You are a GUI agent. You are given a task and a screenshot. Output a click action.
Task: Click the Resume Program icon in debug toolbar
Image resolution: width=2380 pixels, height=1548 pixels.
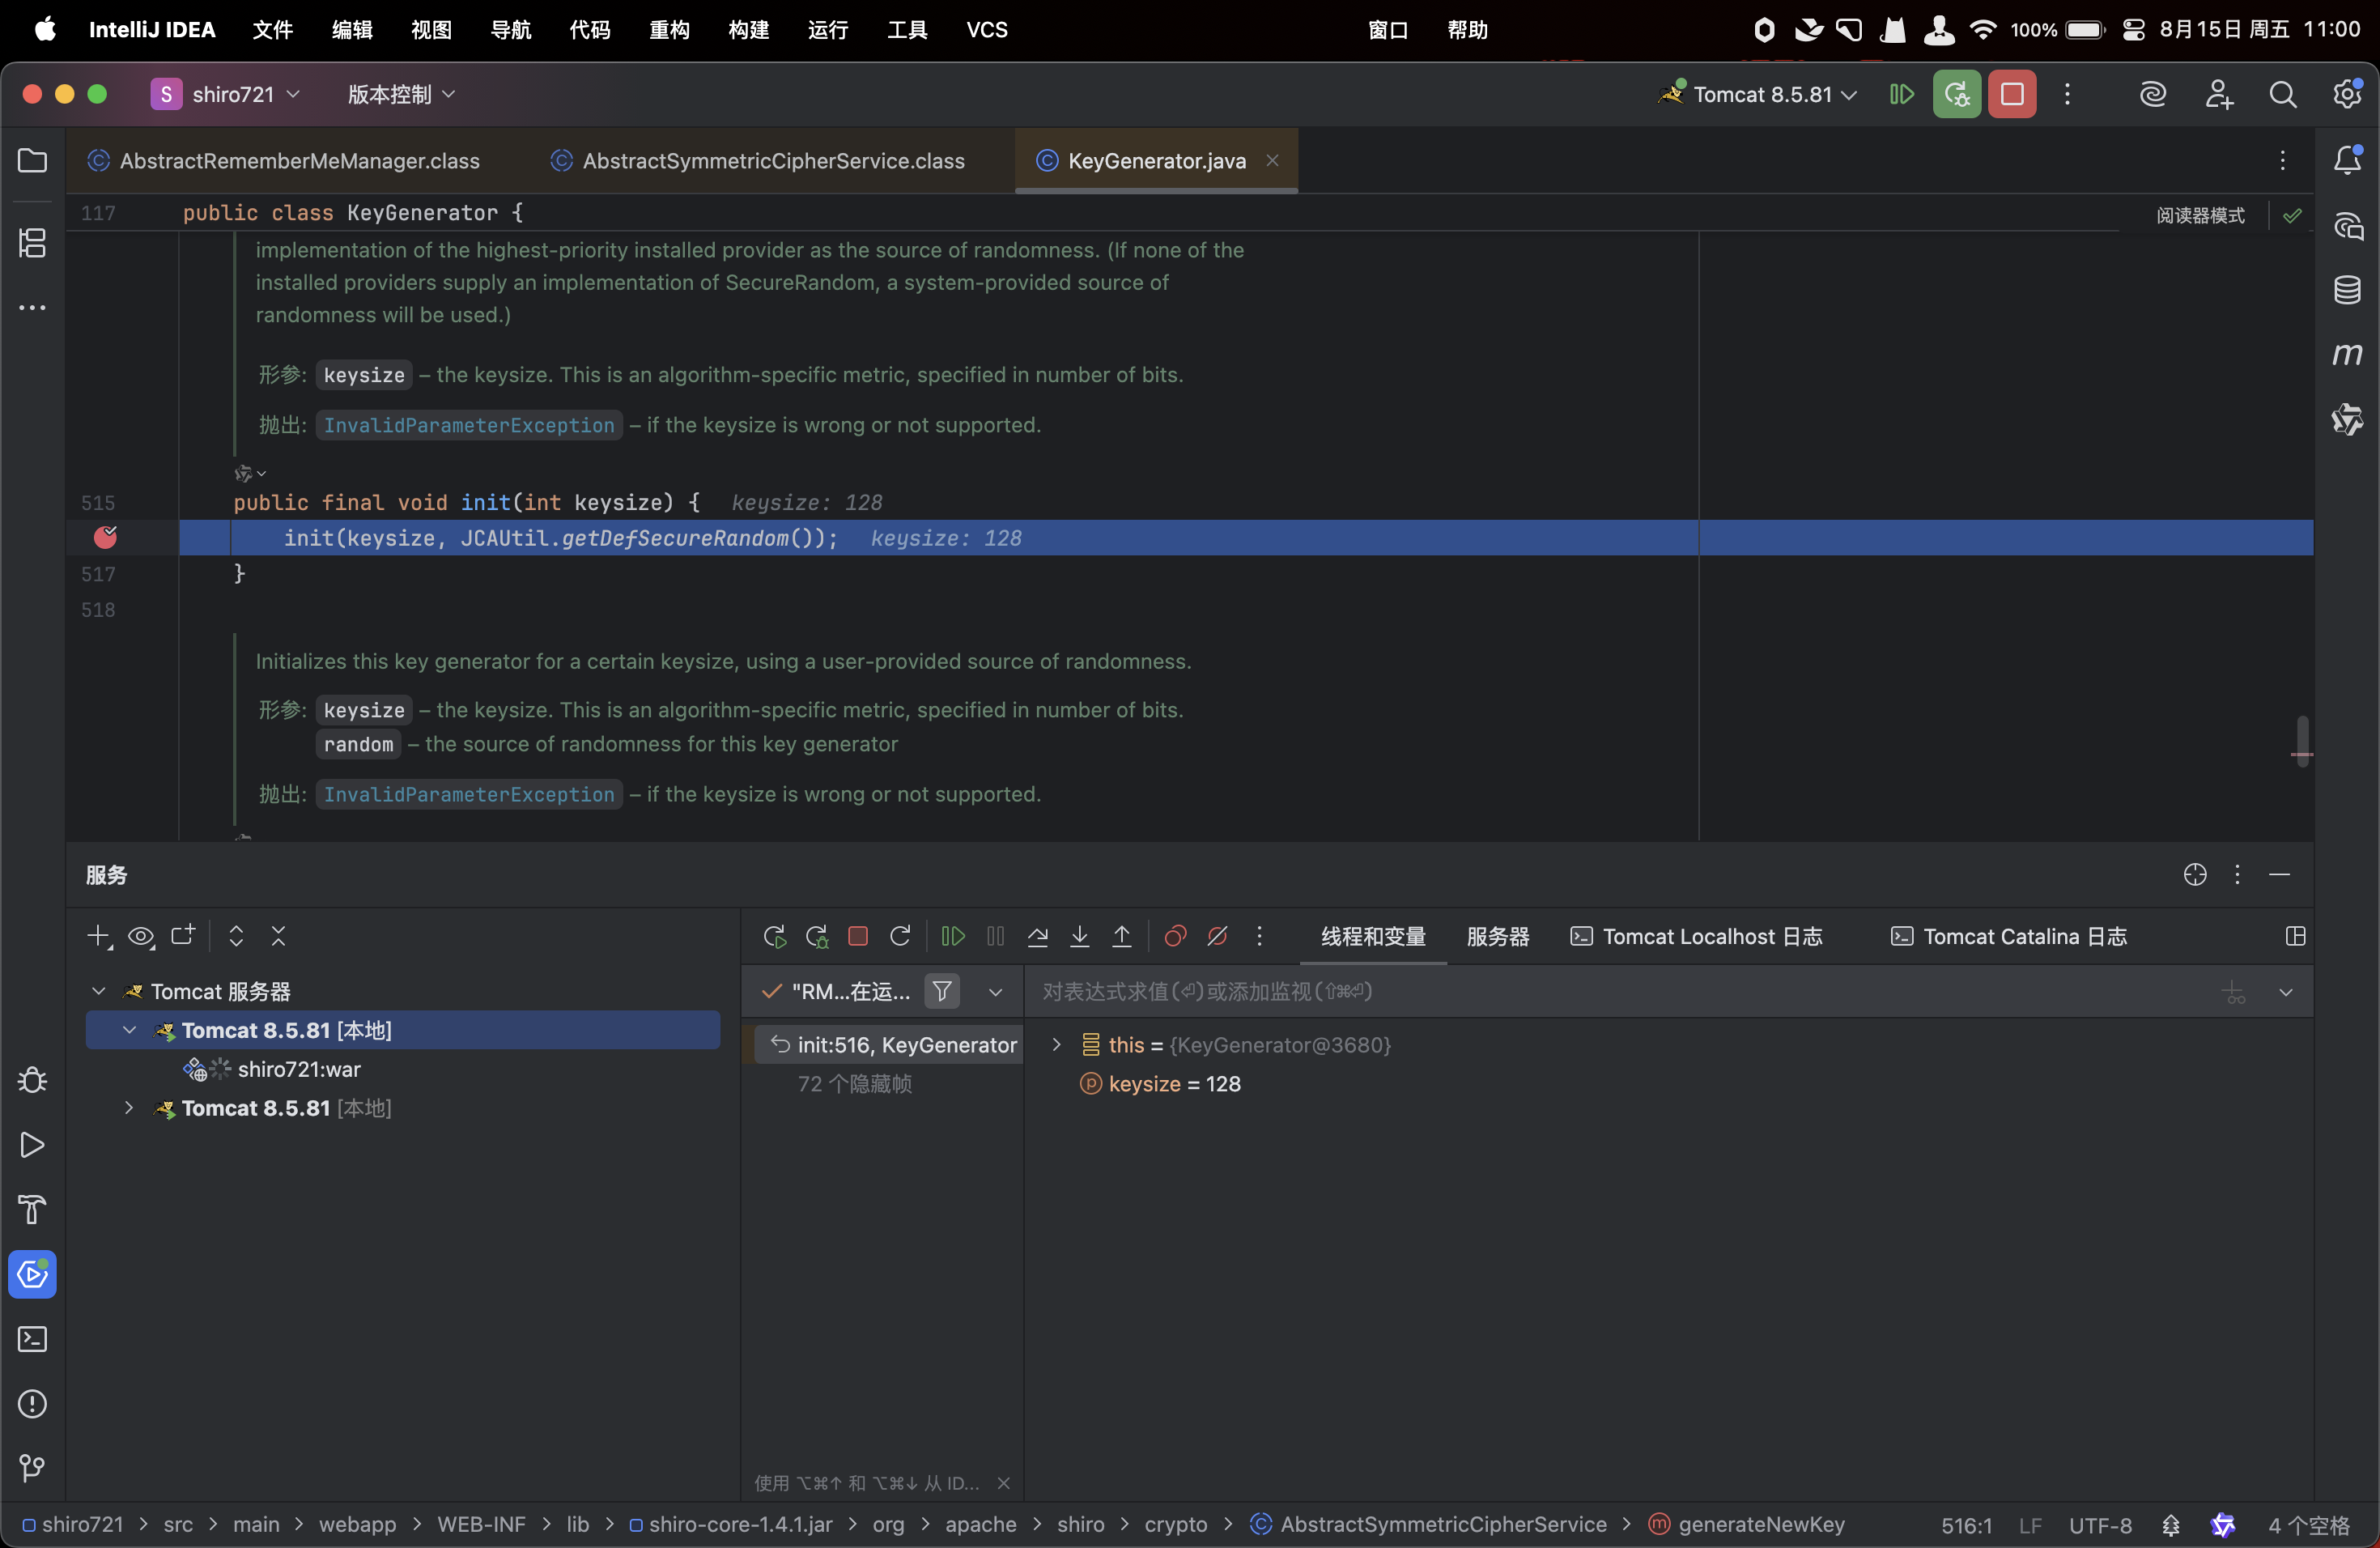(x=953, y=936)
